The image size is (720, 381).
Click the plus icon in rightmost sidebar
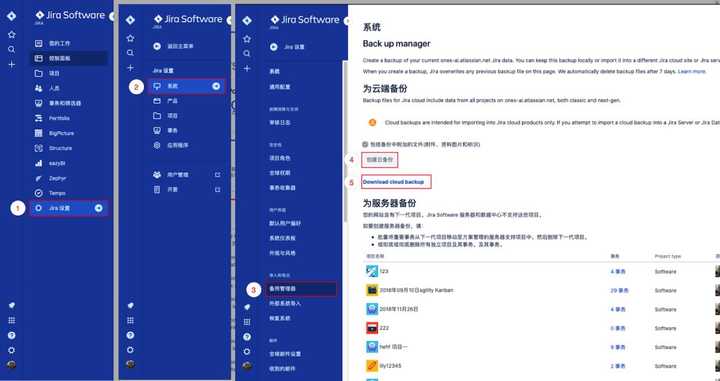247,68
